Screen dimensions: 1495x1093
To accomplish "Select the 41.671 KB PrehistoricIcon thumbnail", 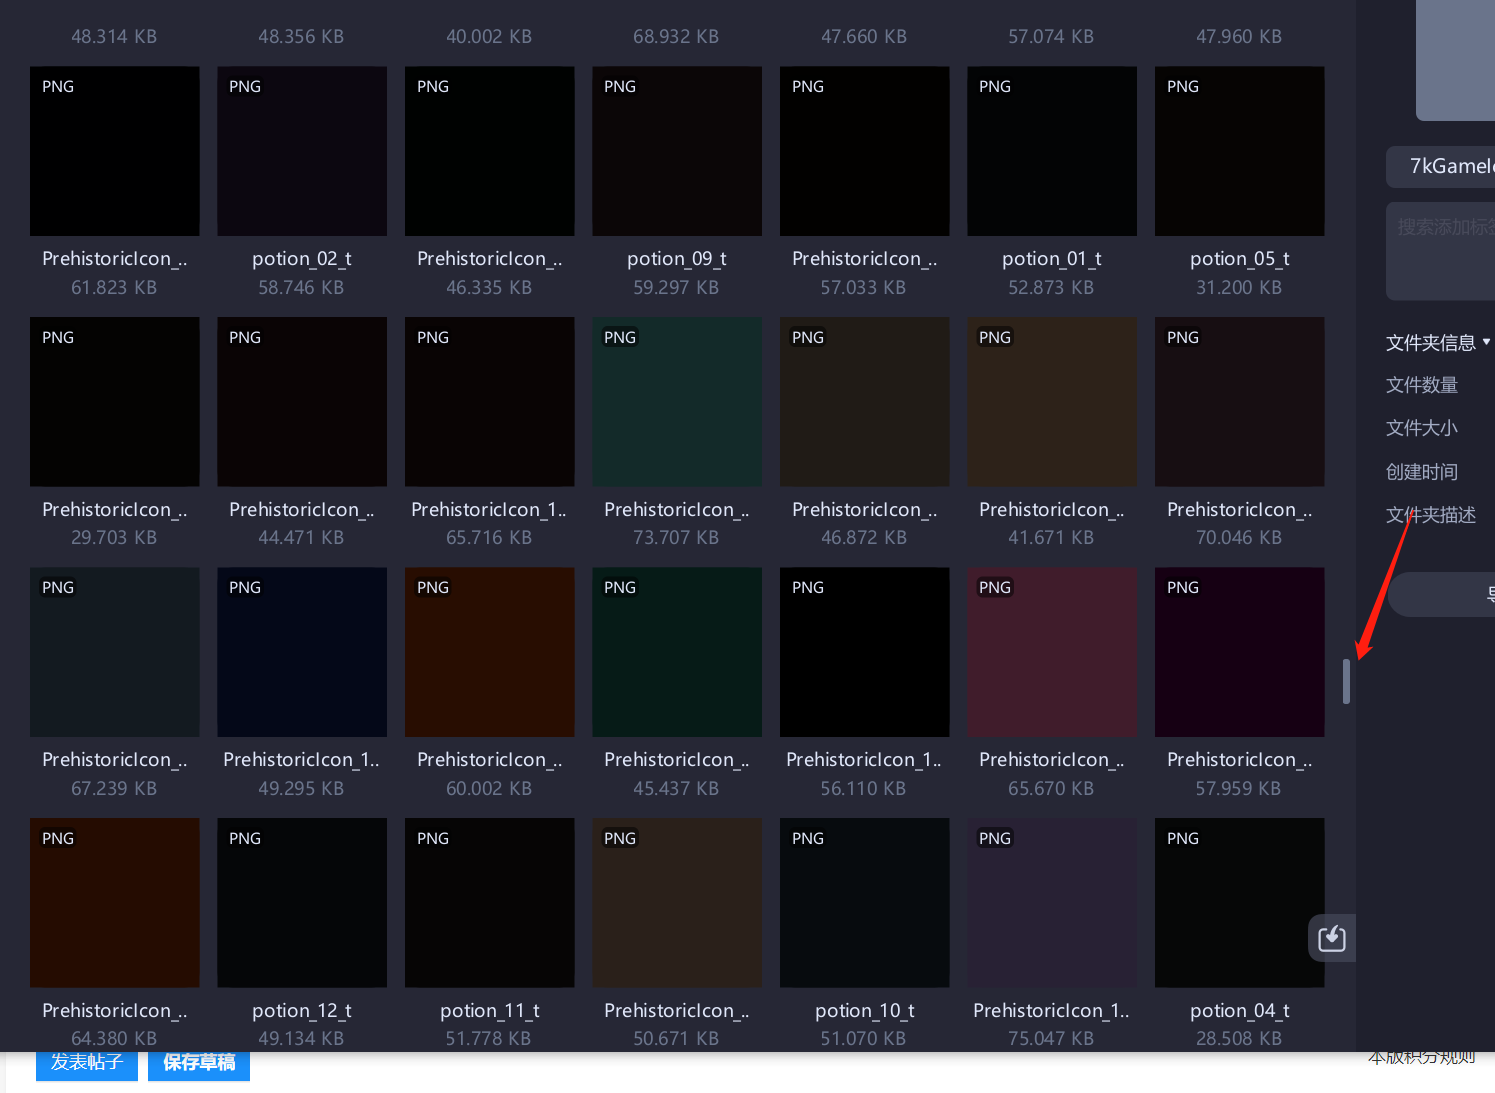I will pos(1052,402).
